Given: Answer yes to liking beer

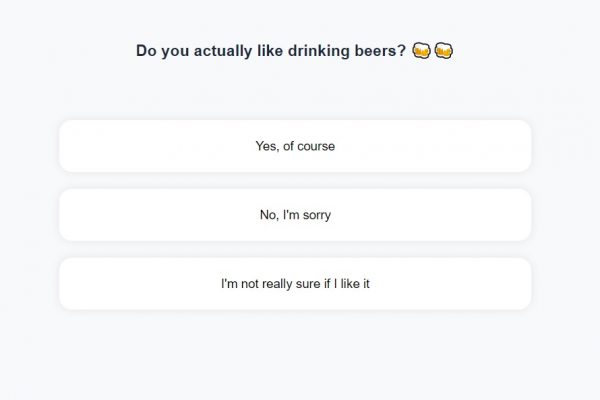Looking at the screenshot, I should [295, 146].
